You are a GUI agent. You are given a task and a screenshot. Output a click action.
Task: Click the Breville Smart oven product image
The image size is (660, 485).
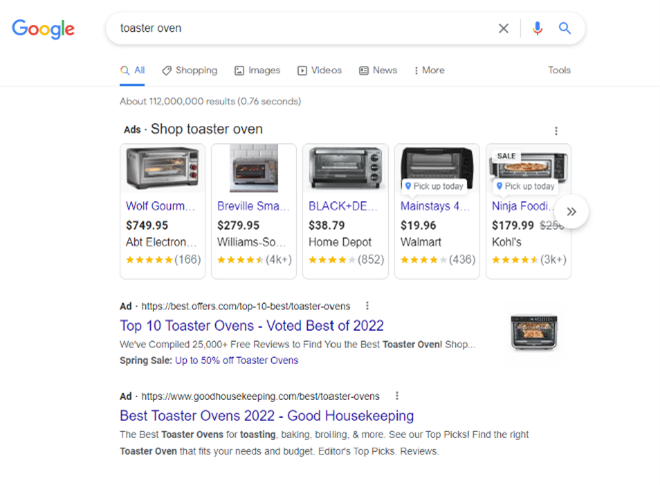tap(254, 168)
